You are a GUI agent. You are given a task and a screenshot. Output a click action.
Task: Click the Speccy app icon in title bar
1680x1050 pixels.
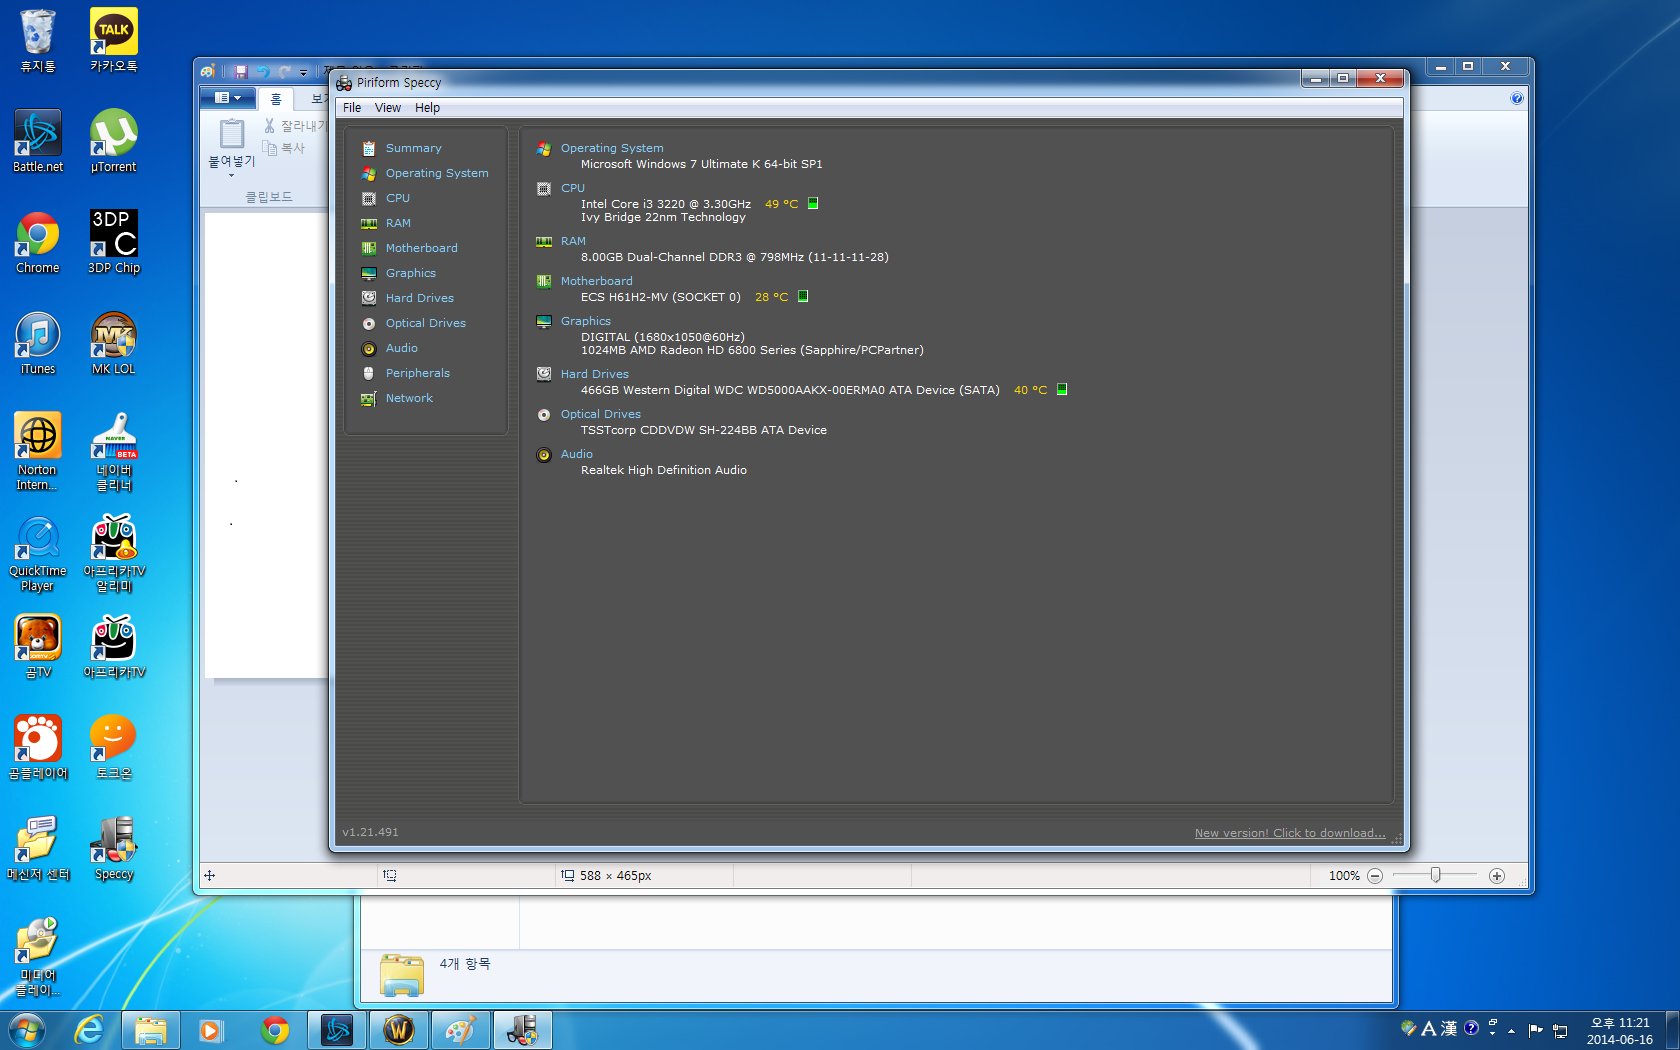click(344, 83)
